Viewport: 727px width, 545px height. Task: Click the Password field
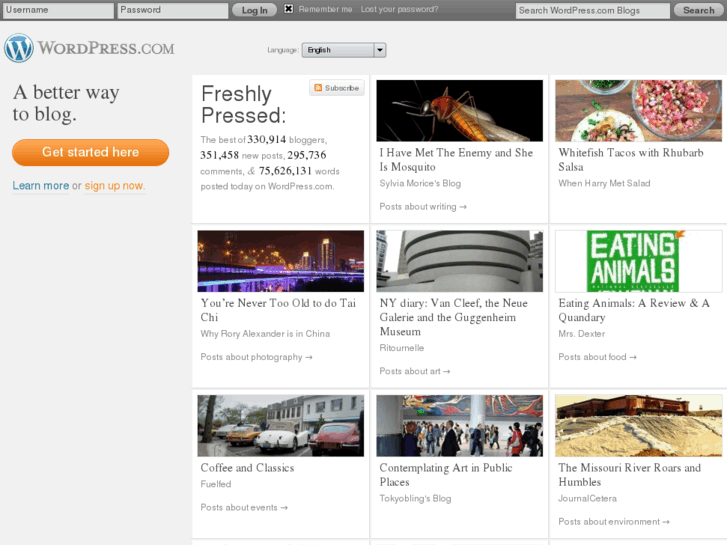[x=172, y=10]
